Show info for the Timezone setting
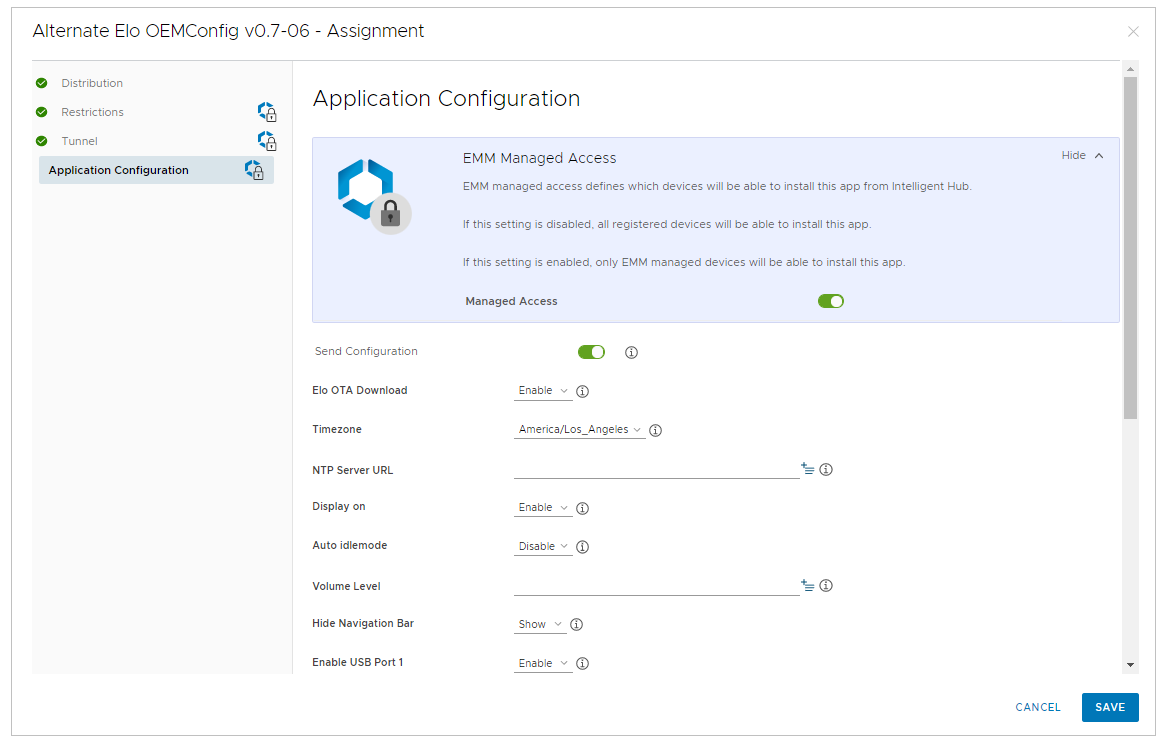 656,430
